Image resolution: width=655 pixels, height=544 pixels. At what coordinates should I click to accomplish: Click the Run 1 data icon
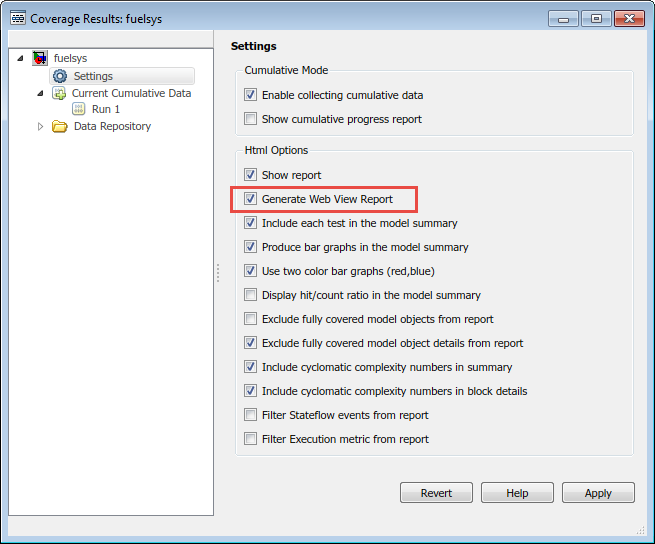pyautogui.click(x=79, y=109)
